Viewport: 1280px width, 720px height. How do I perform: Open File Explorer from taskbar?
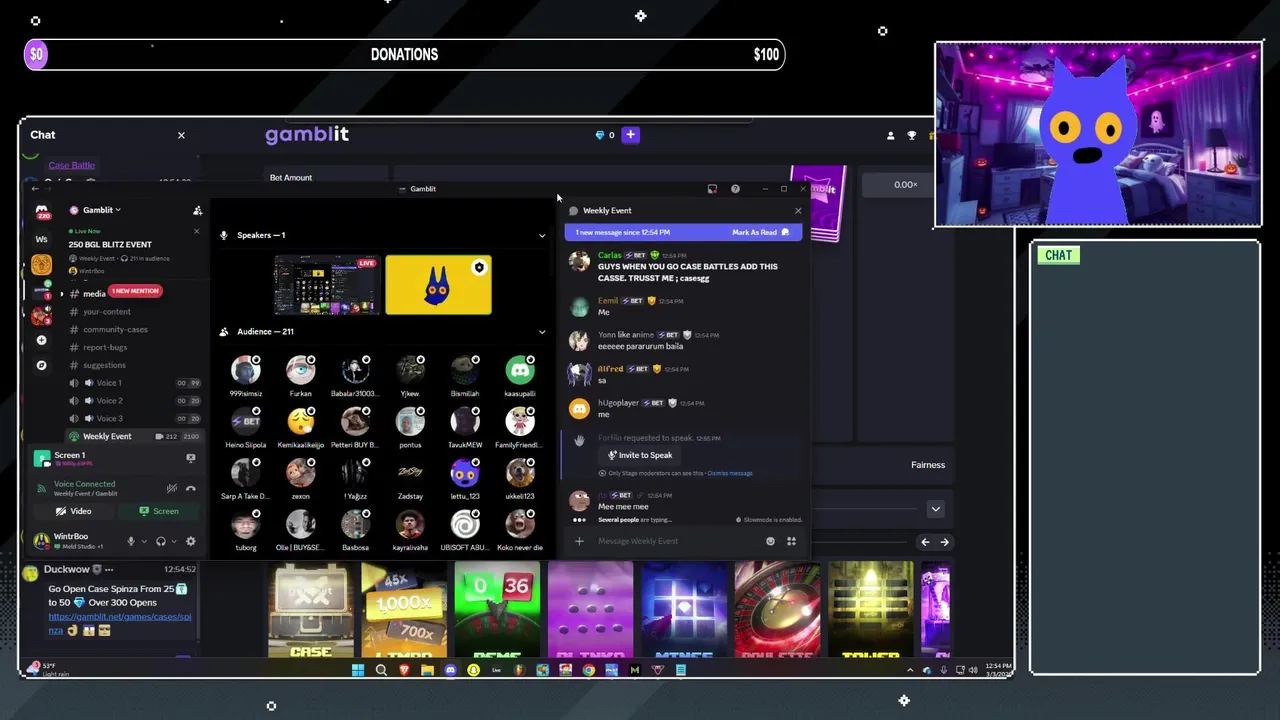click(427, 670)
